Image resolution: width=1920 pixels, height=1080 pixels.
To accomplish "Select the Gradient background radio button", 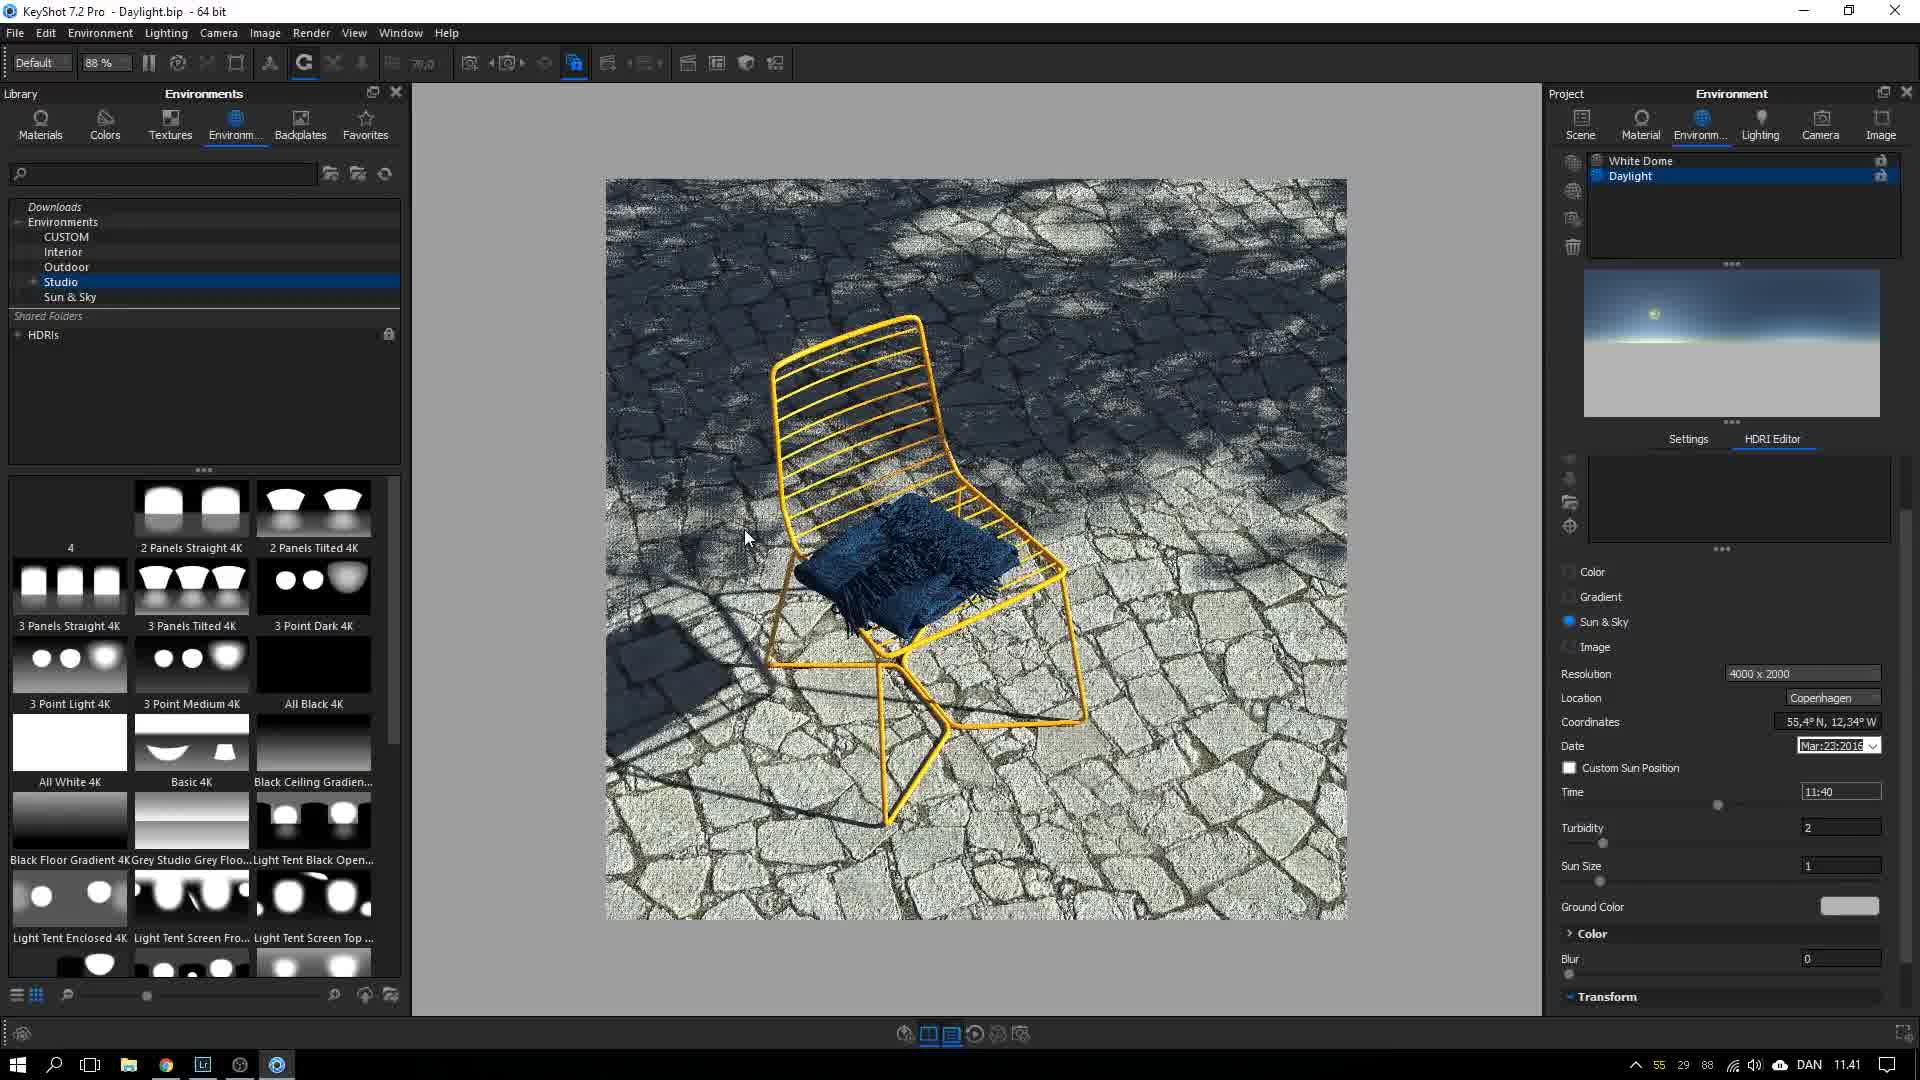I will (x=1569, y=597).
